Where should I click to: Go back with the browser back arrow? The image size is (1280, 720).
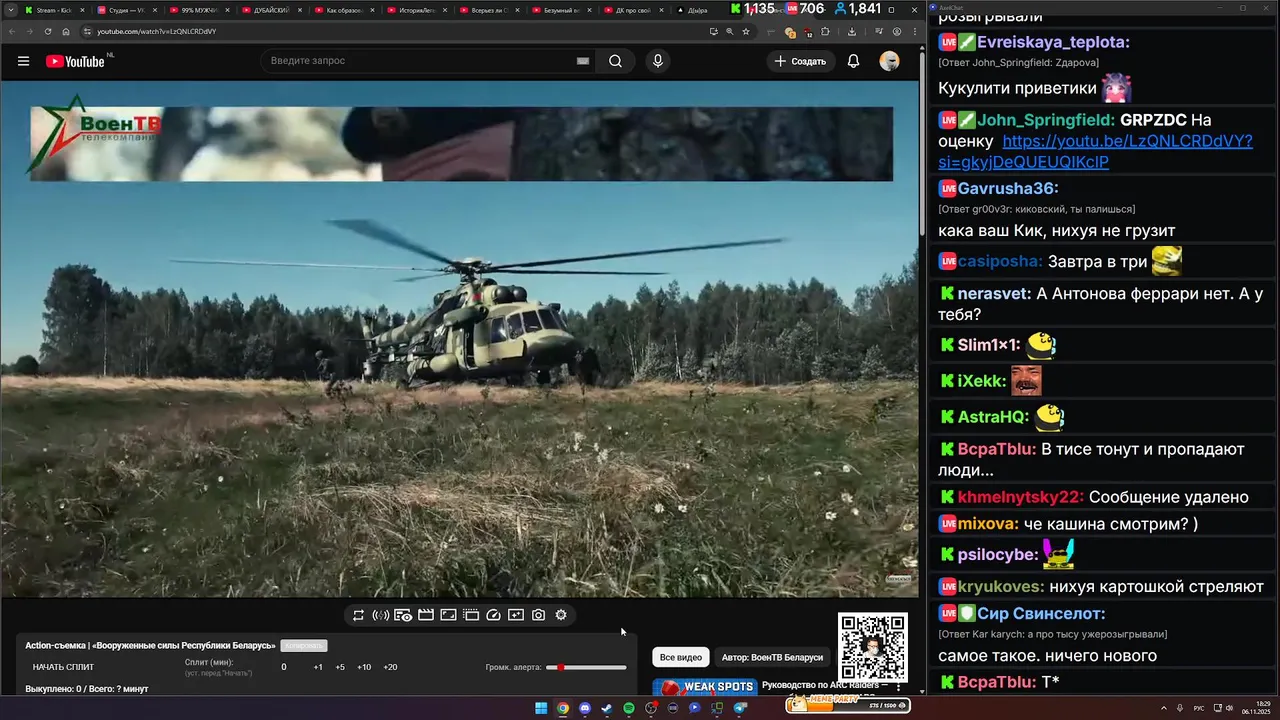click(x=10, y=31)
